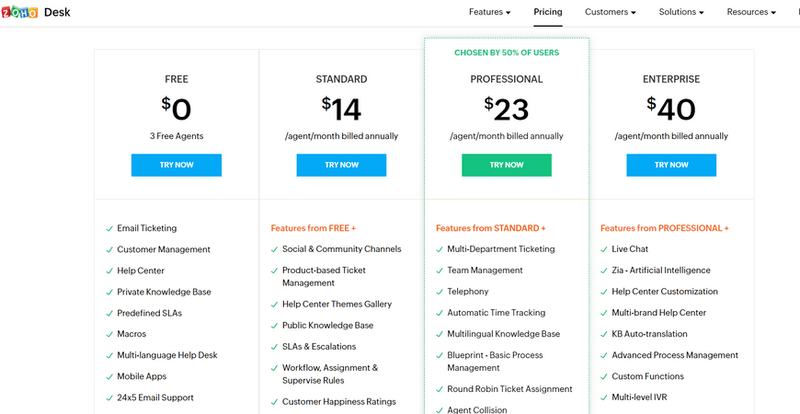Click Custom Functions in Enterprise
Image resolution: width=800 pixels, height=414 pixels.
pyautogui.click(x=648, y=376)
